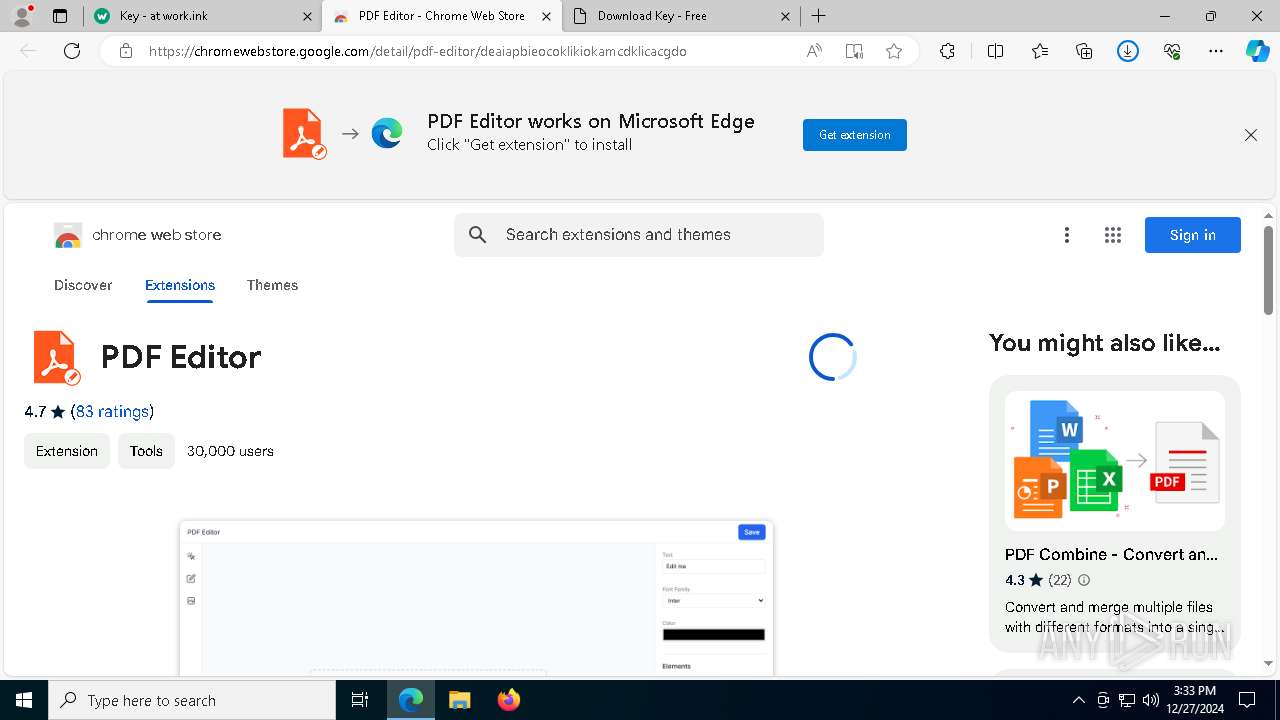Screen dimensions: 1280x720
Task: Open immersive reader icon
Action: point(854,51)
